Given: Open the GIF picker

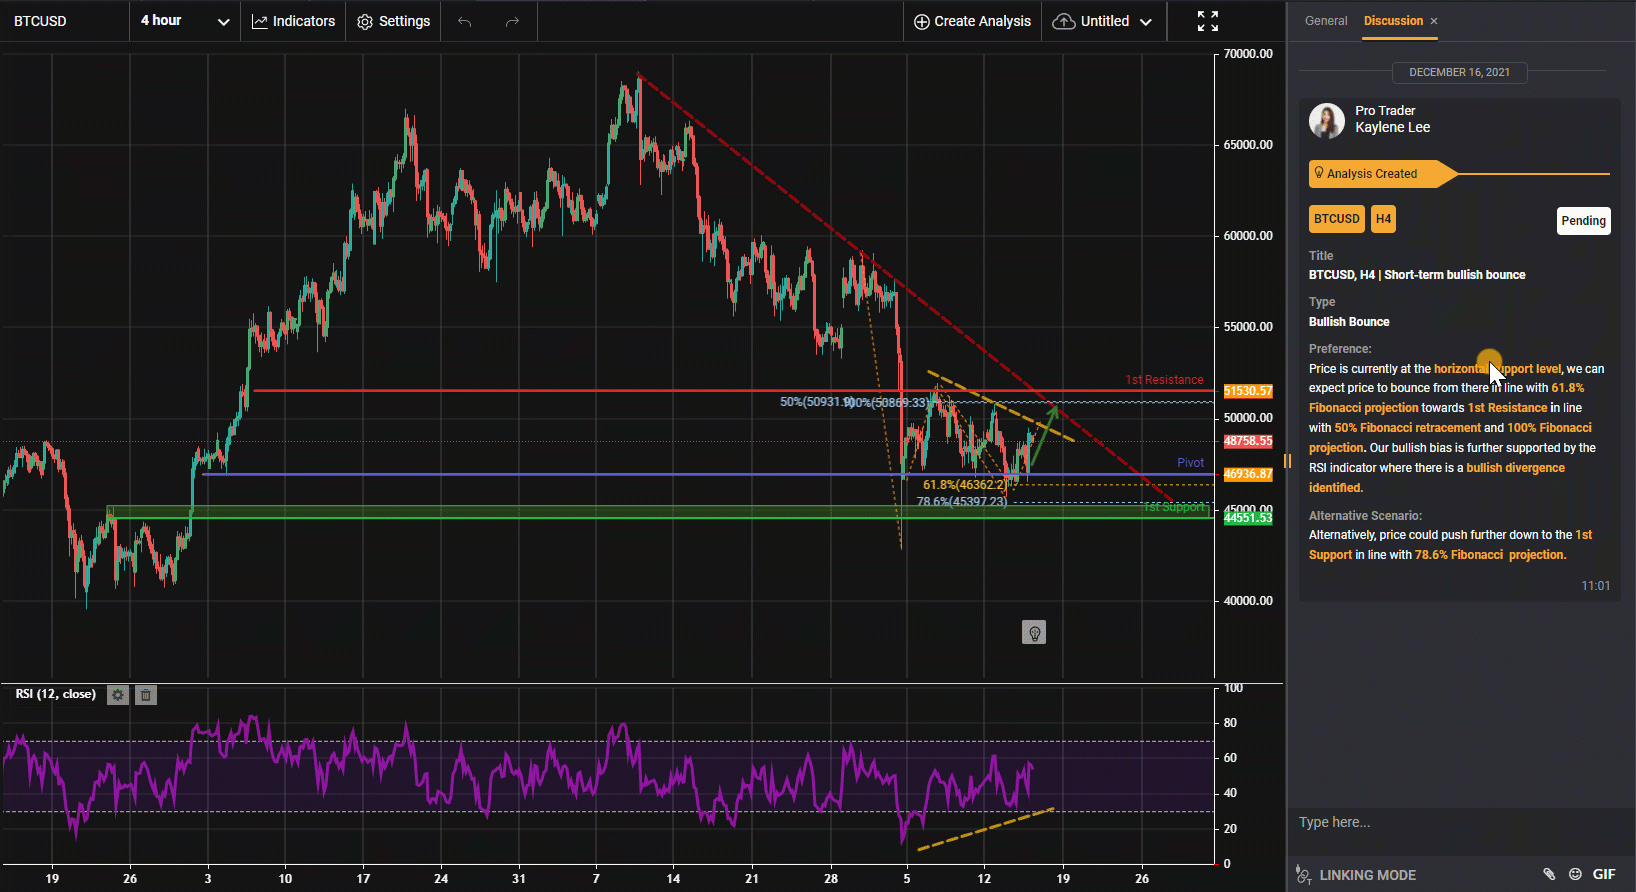Looking at the screenshot, I should point(1604,875).
